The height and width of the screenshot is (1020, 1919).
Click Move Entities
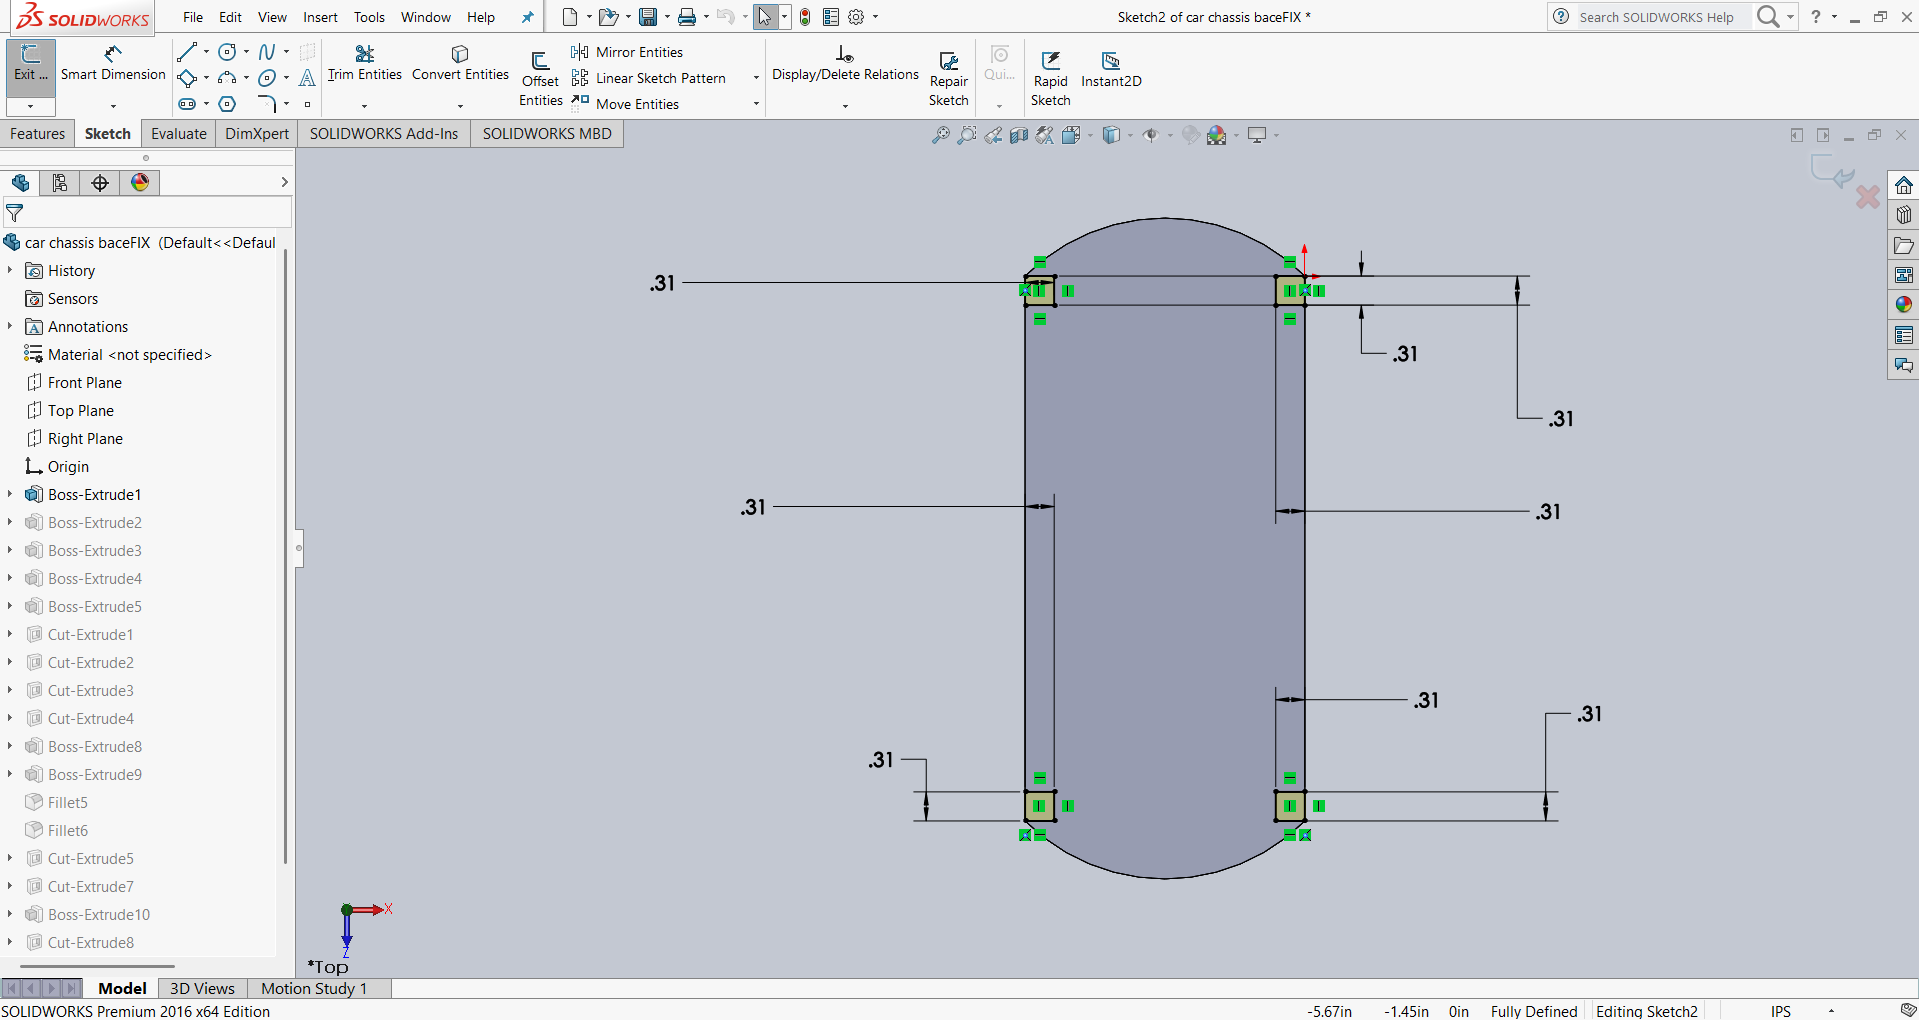[626, 104]
